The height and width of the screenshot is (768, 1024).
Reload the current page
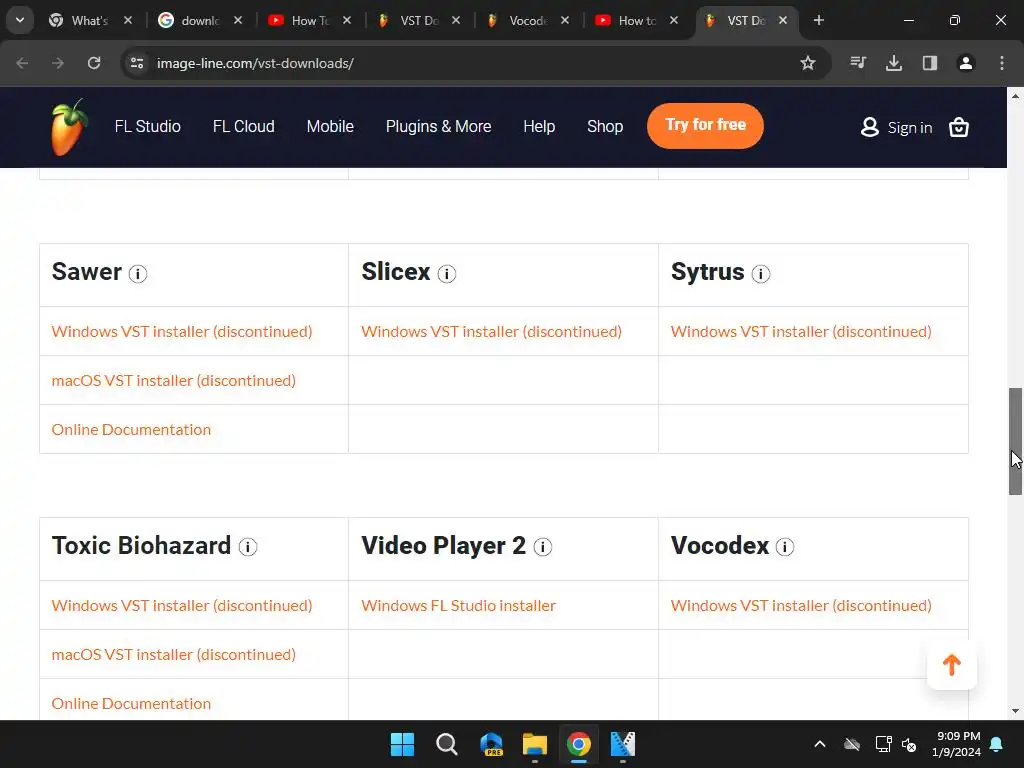coord(94,63)
